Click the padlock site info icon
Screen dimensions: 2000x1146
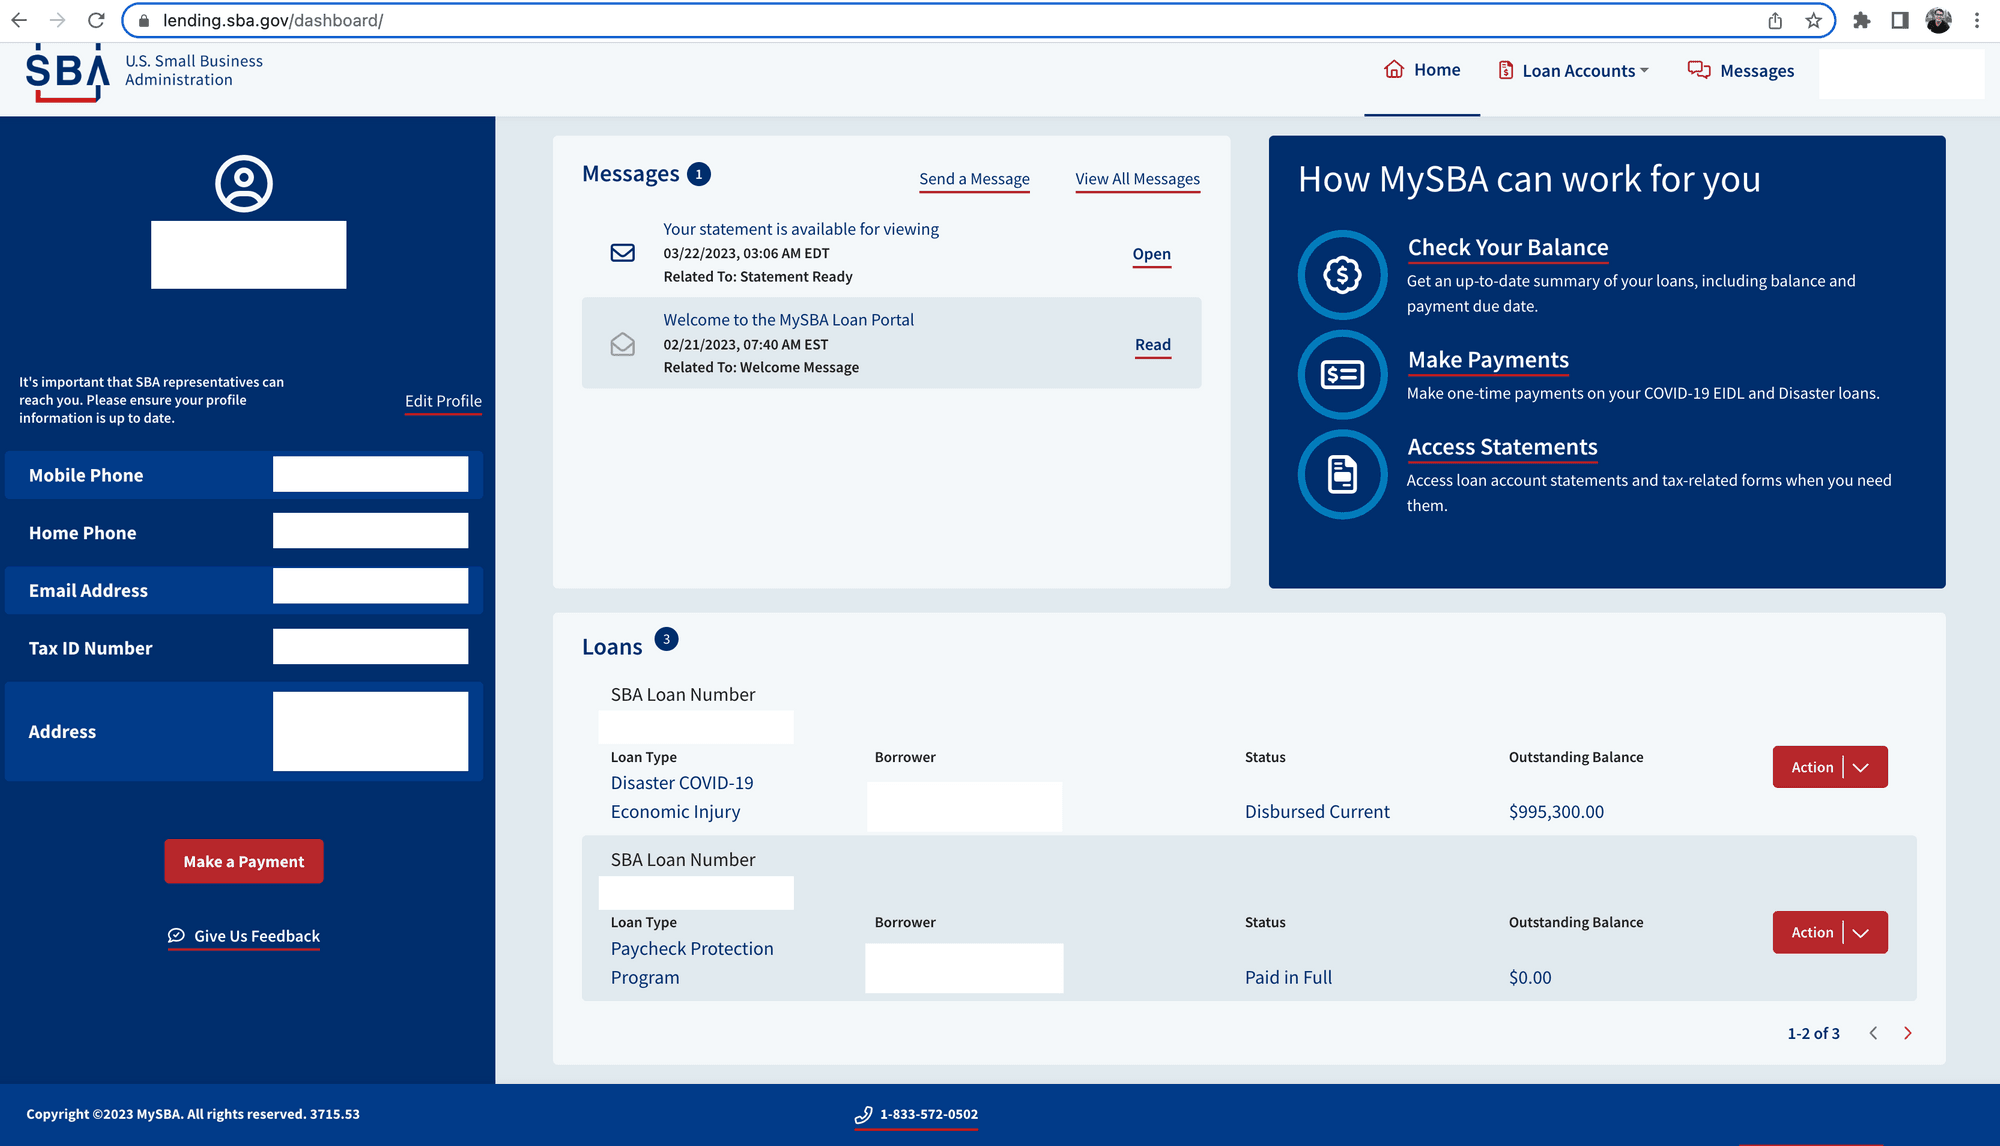pos(144,20)
